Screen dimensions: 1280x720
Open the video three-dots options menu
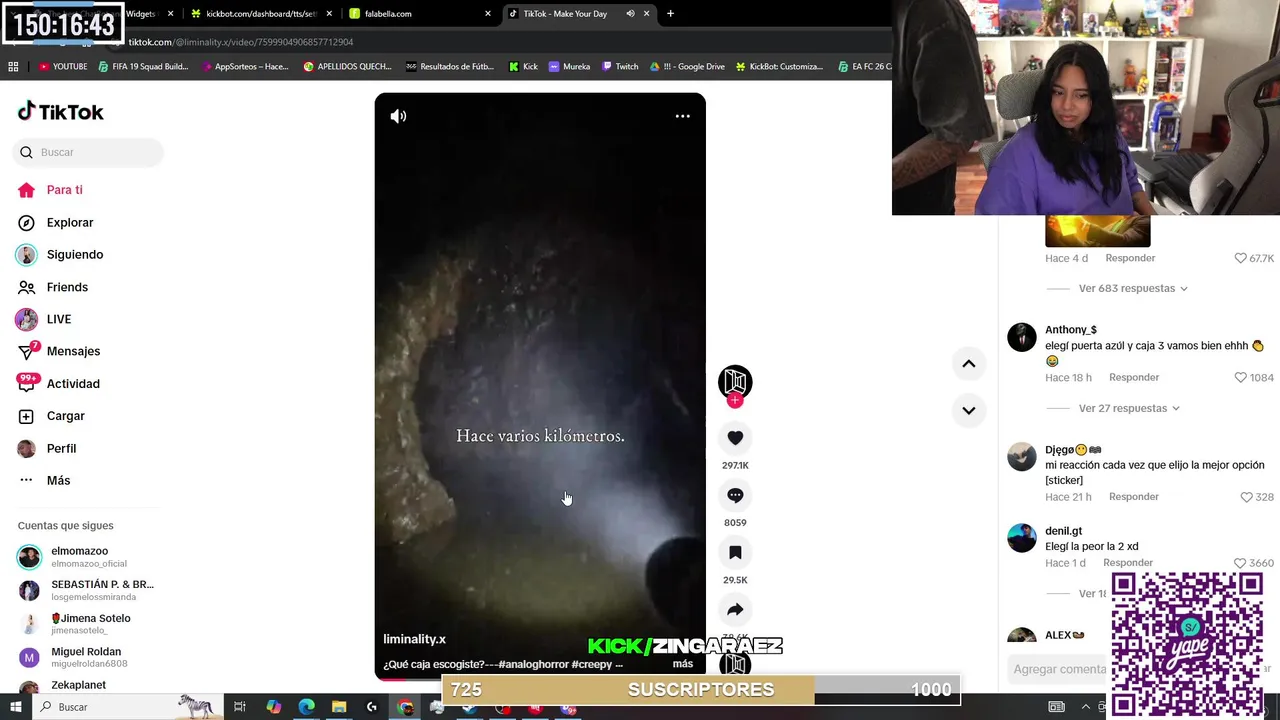click(682, 116)
